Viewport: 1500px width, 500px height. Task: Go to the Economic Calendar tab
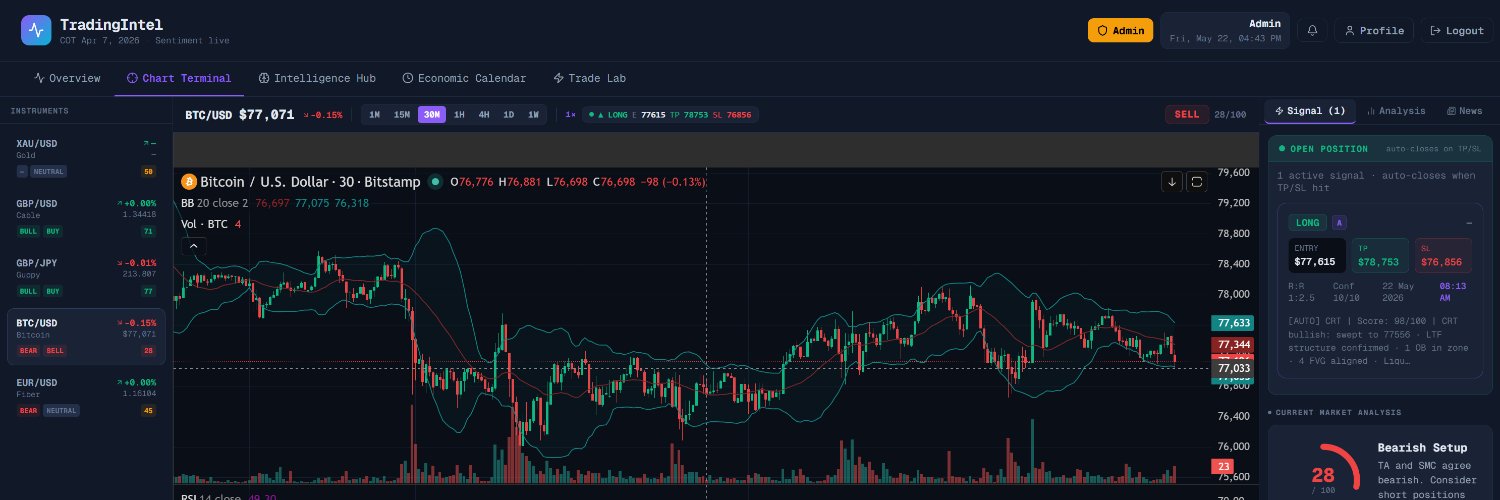coord(464,78)
